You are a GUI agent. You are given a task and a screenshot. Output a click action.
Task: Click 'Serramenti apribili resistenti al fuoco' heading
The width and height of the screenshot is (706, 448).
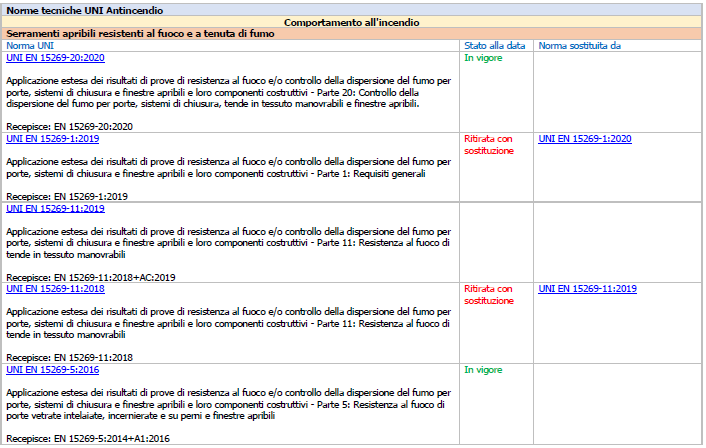[x=140, y=34]
